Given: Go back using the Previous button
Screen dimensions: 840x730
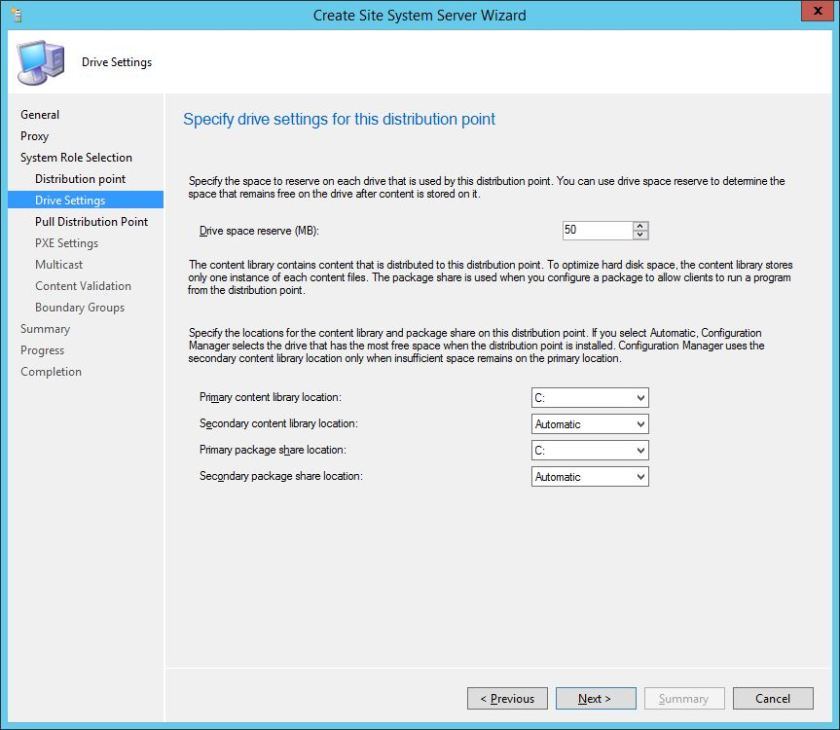Looking at the screenshot, I should (x=507, y=698).
